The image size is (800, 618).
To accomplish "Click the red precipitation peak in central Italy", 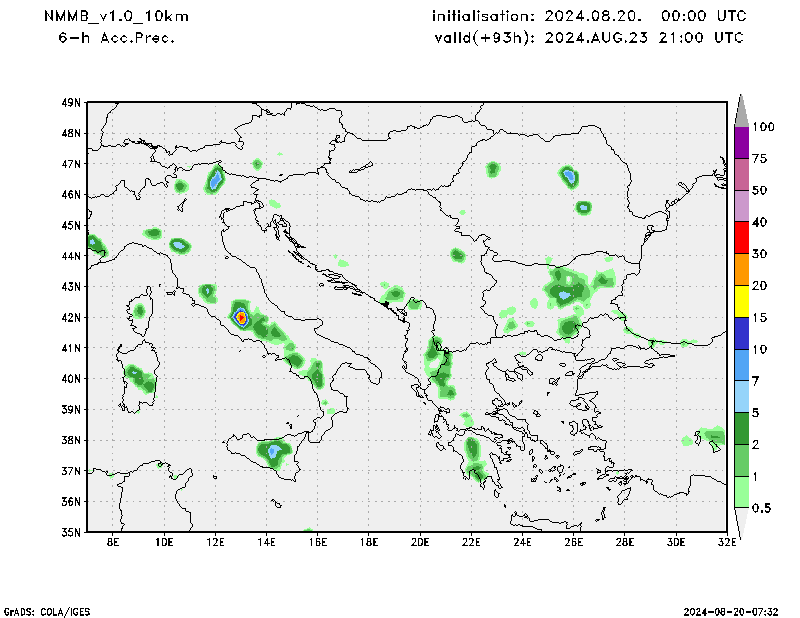I will (x=241, y=317).
